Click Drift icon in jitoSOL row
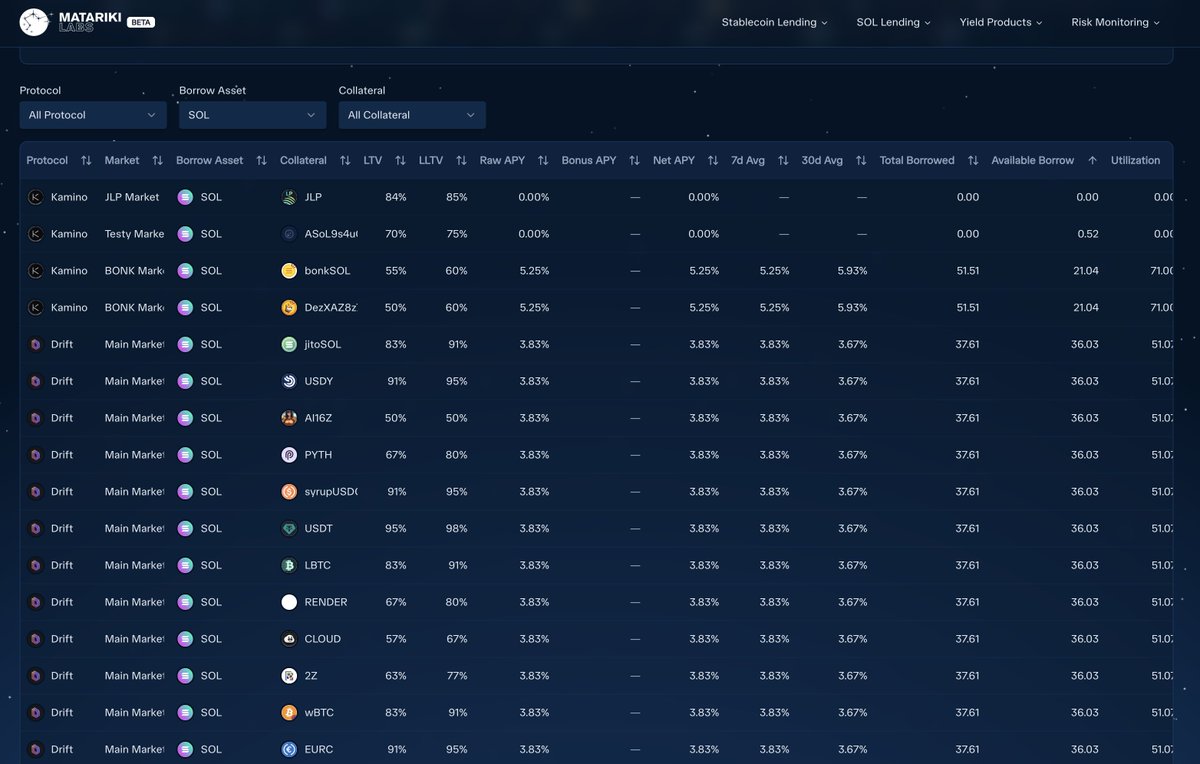 coord(35,344)
